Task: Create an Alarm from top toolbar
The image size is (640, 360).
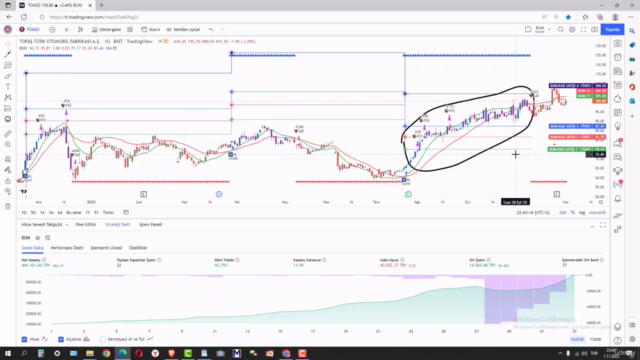Action: 151,29
